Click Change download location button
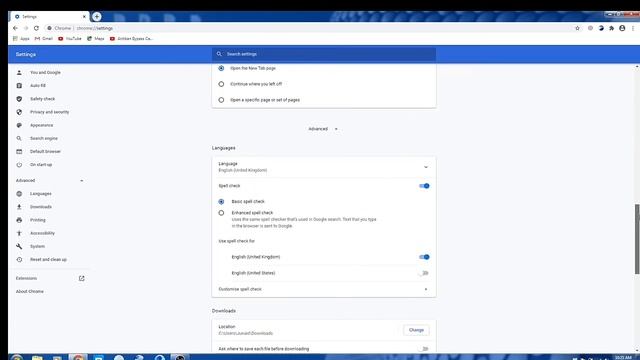The image size is (640, 360). coord(416,330)
